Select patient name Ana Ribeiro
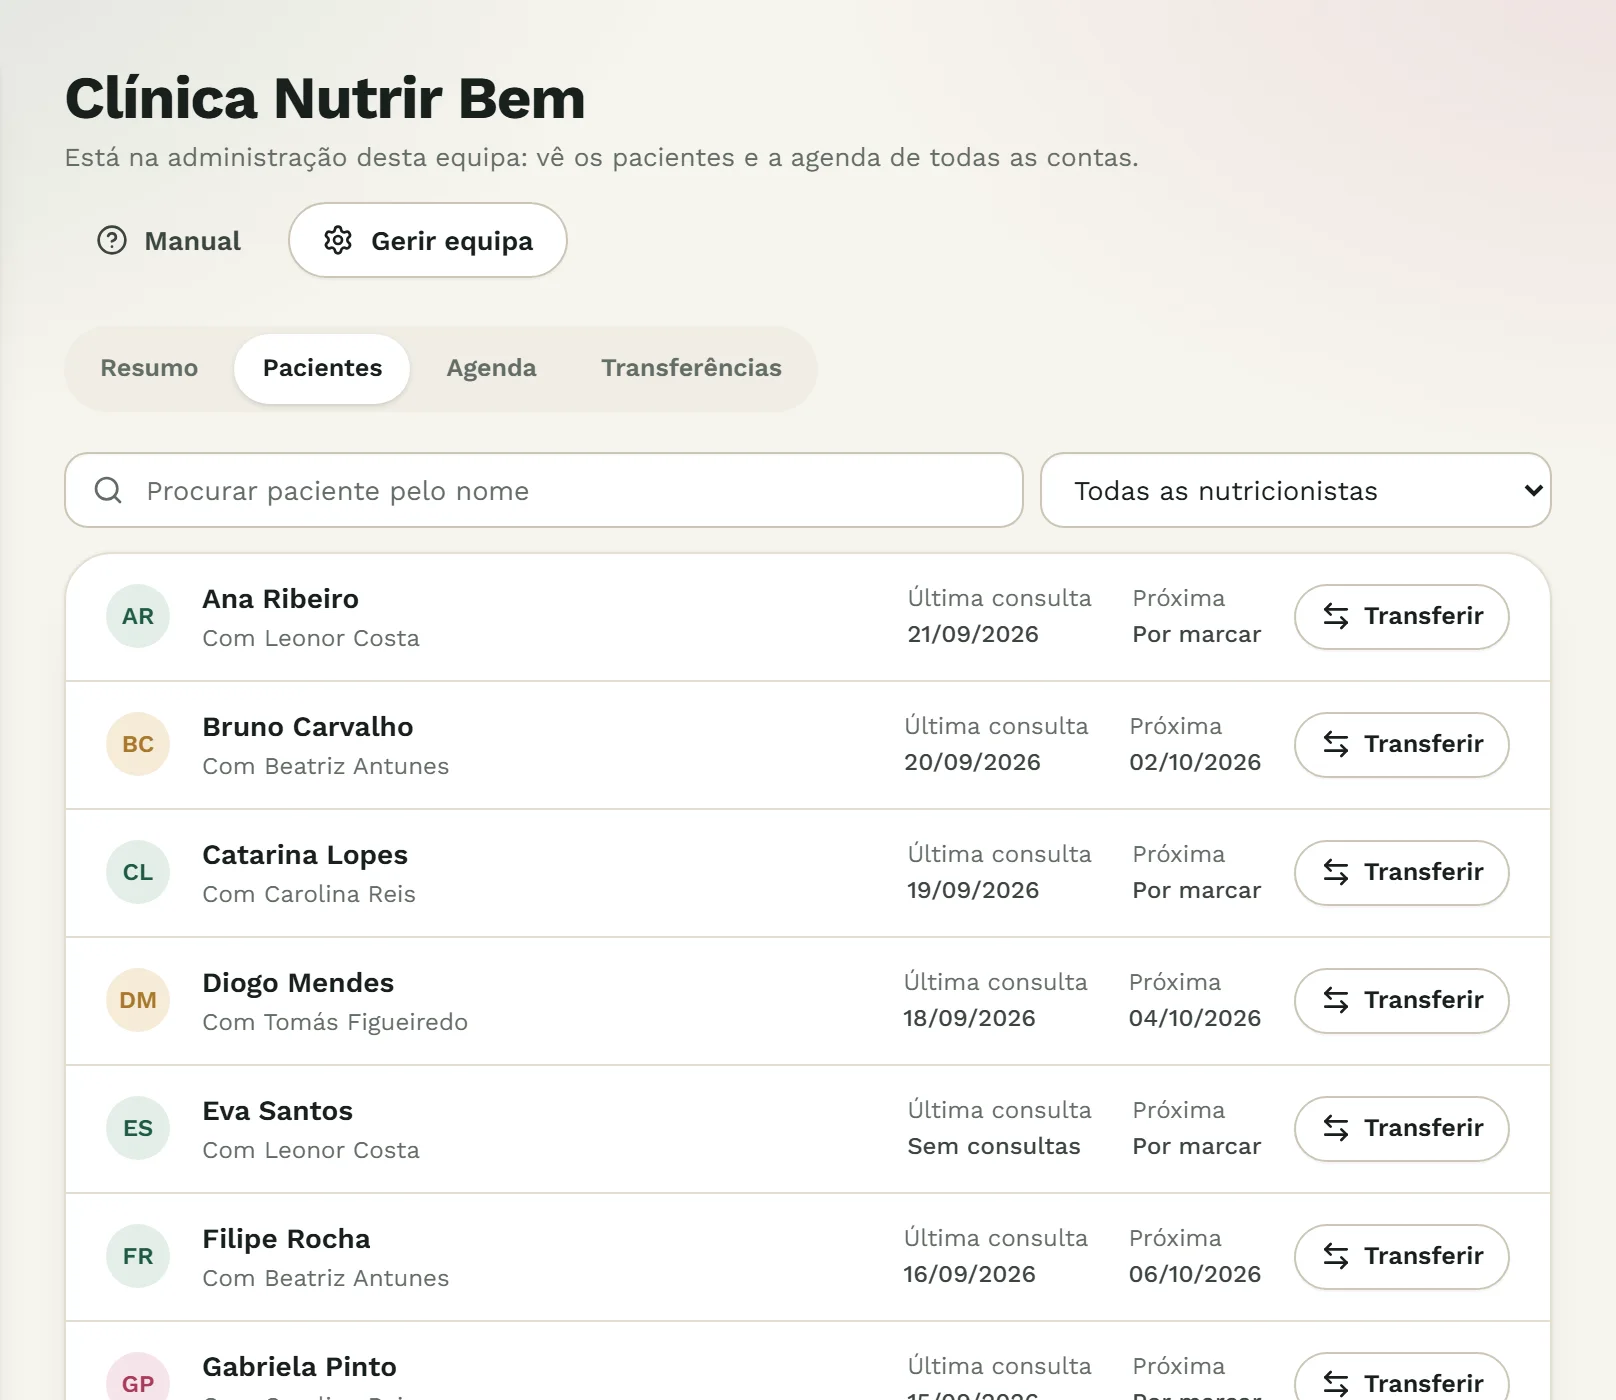Screen dimensions: 1616x1400 280,599
